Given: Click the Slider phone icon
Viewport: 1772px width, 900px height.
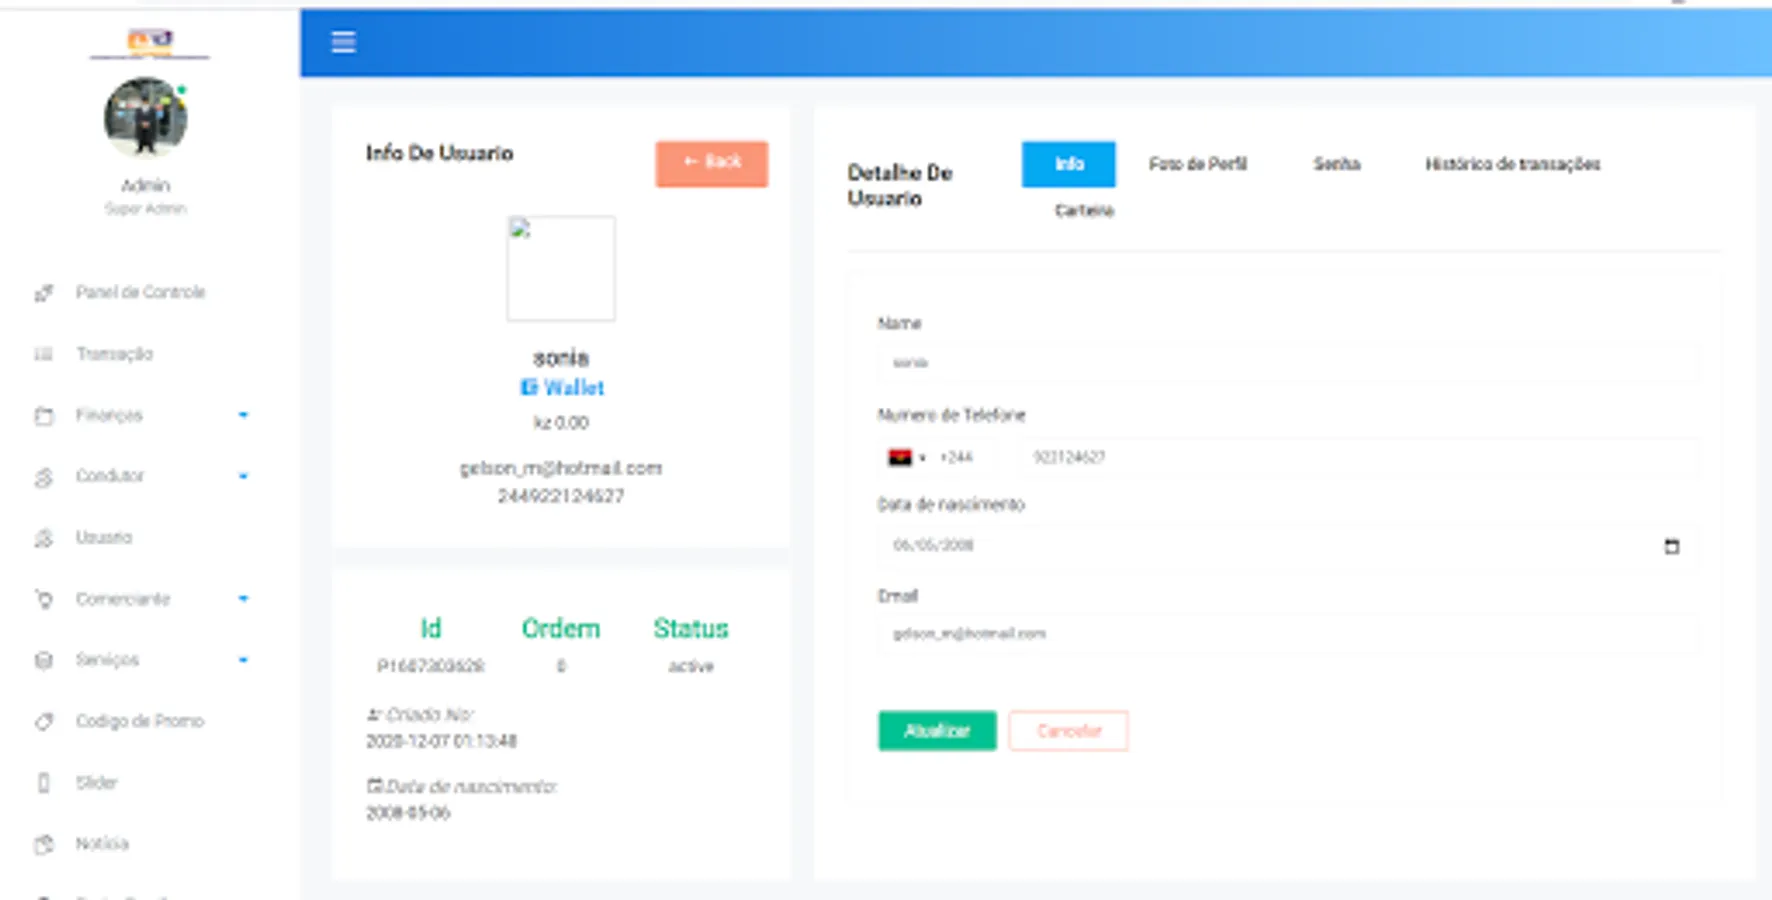Looking at the screenshot, I should click(x=44, y=783).
